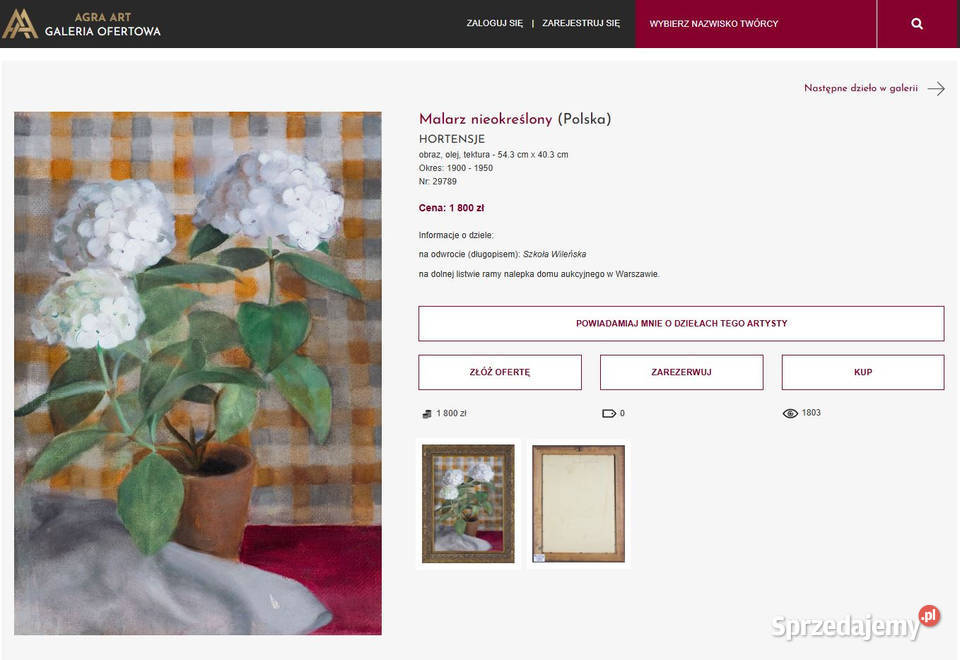Click the offers tag icon
This screenshot has width=960, height=660.
(x=609, y=413)
